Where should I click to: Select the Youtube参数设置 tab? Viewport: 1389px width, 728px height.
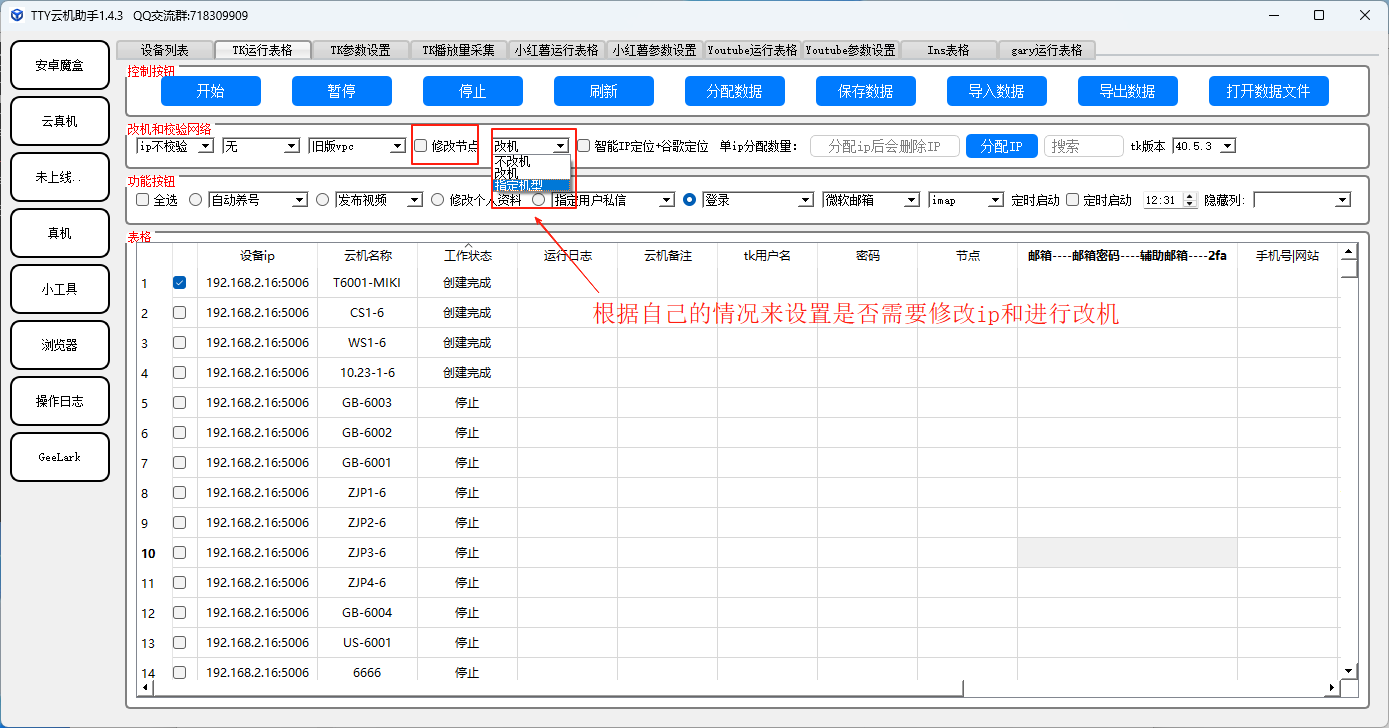coord(850,50)
